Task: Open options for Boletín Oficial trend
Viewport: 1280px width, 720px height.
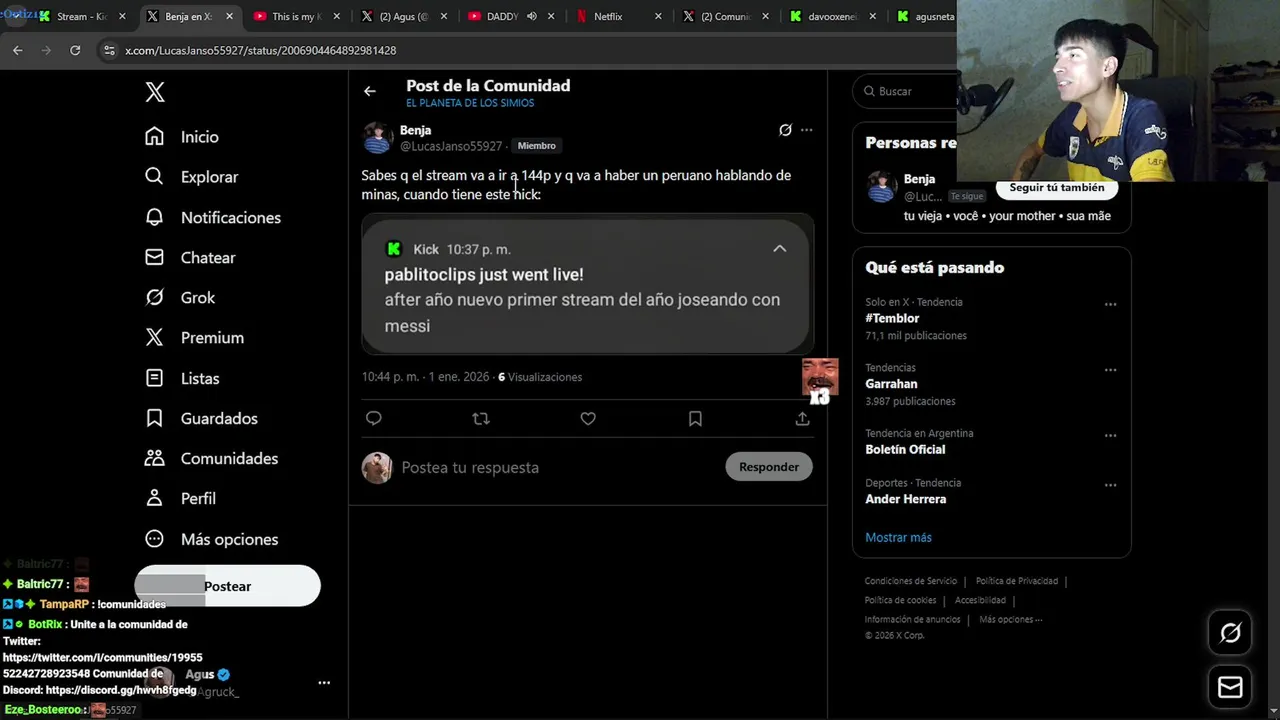Action: coord(1110,436)
